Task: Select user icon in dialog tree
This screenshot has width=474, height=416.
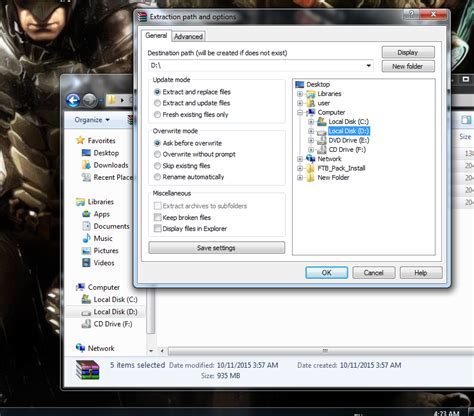Action: pos(311,103)
